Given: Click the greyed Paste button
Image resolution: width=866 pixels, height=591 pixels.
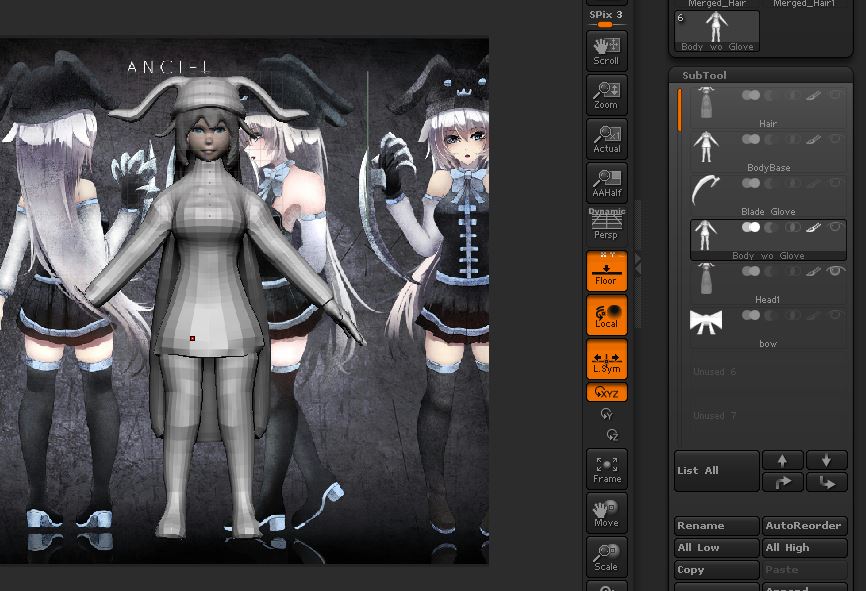Looking at the screenshot, I should (805, 570).
